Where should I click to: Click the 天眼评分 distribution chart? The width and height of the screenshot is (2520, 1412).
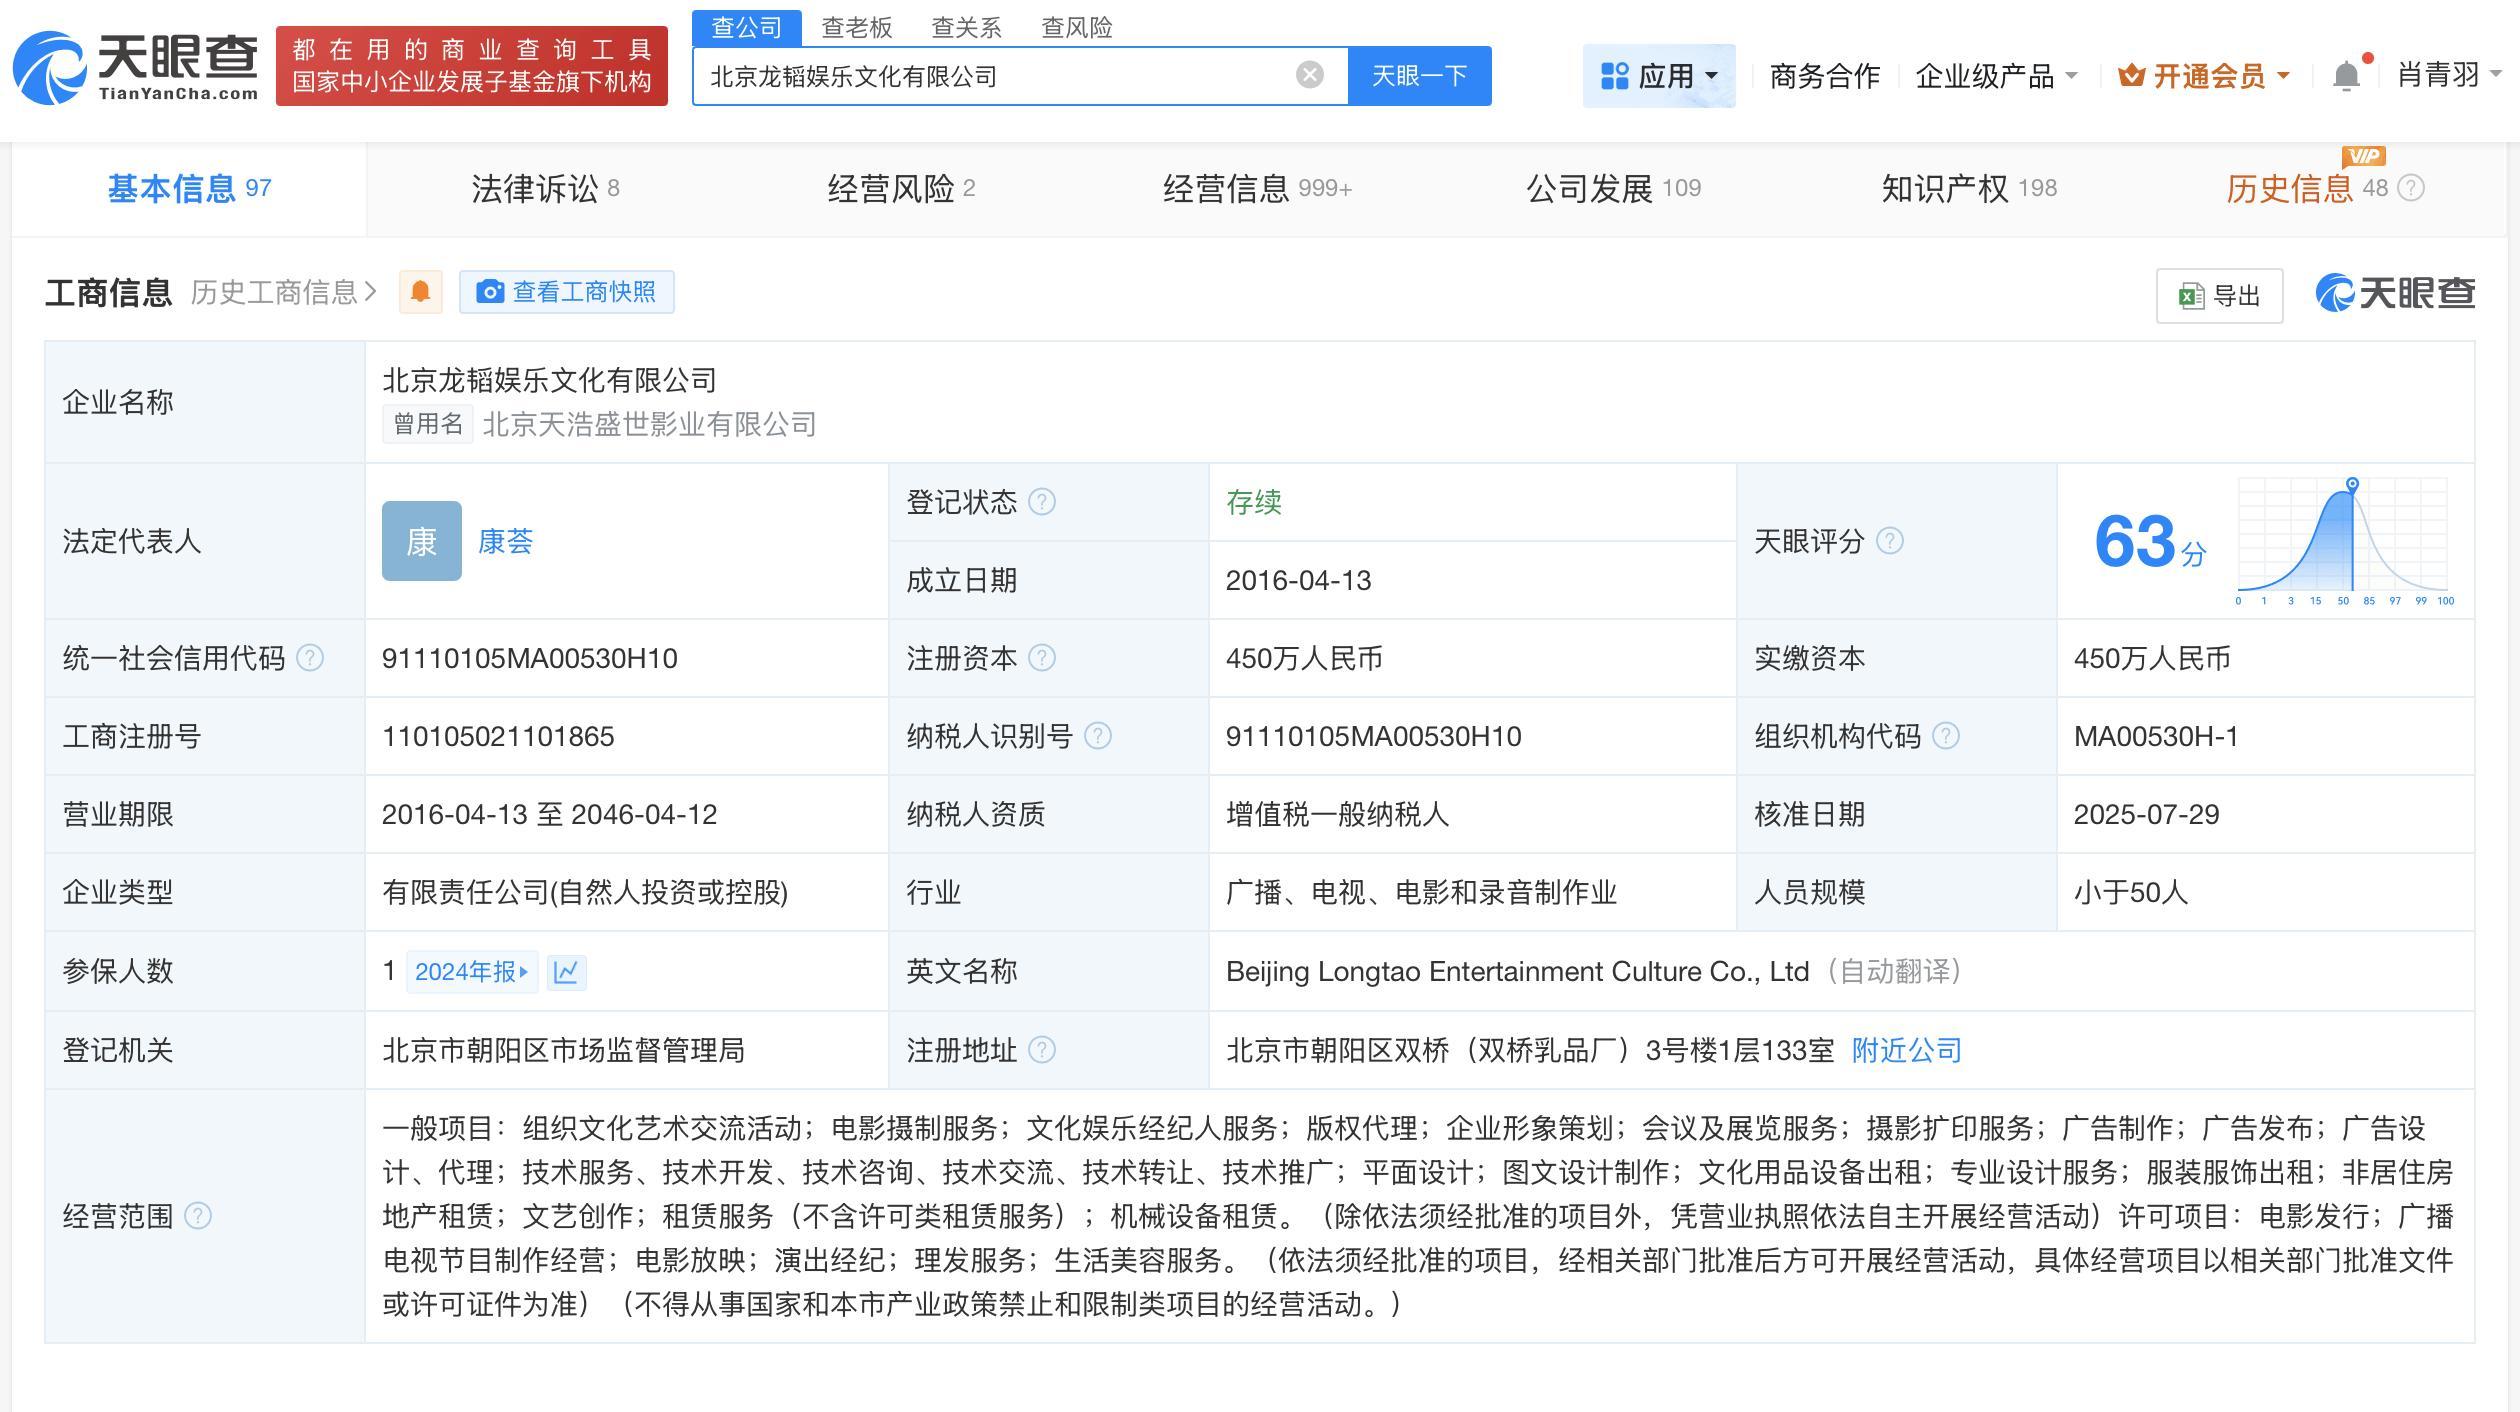coord(2344,541)
